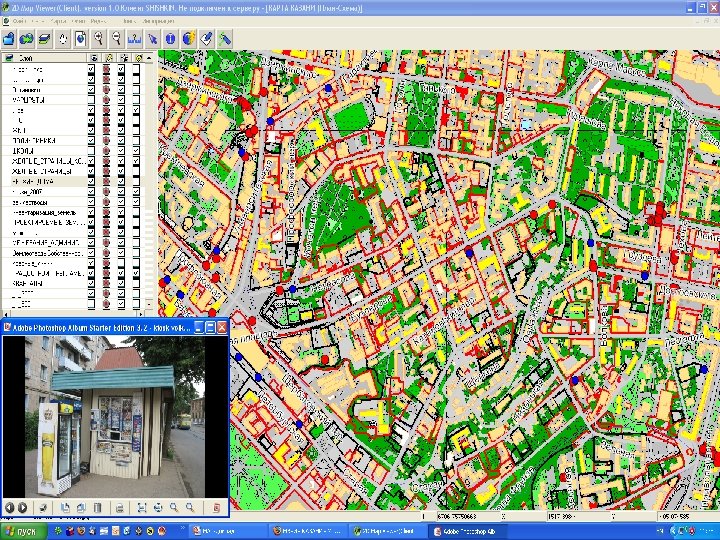
Task: Open the Карта menu
Action: (x=58, y=21)
